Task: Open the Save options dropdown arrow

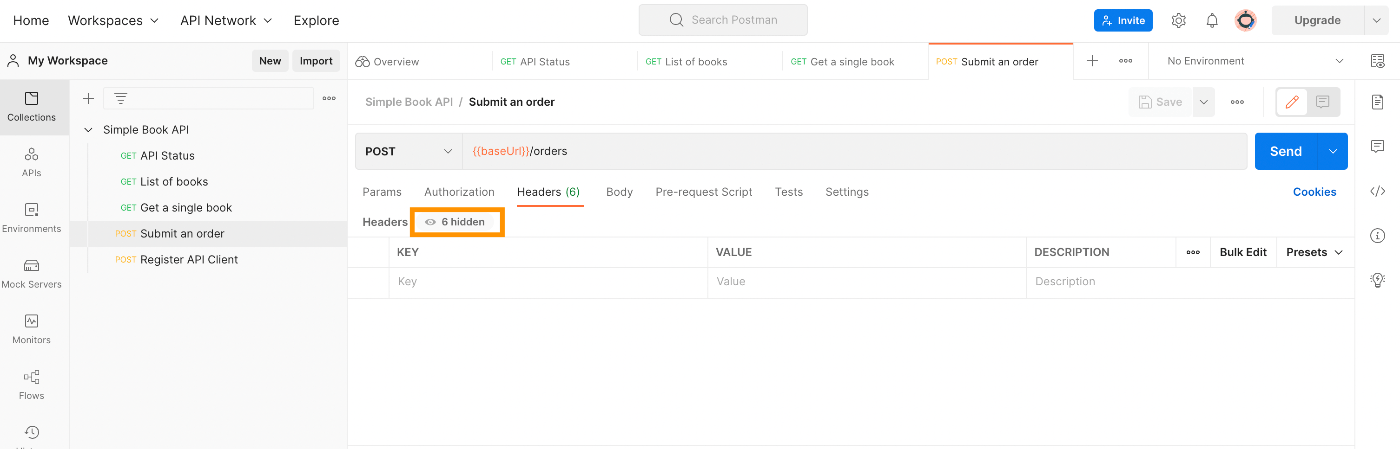Action: pos(1203,102)
